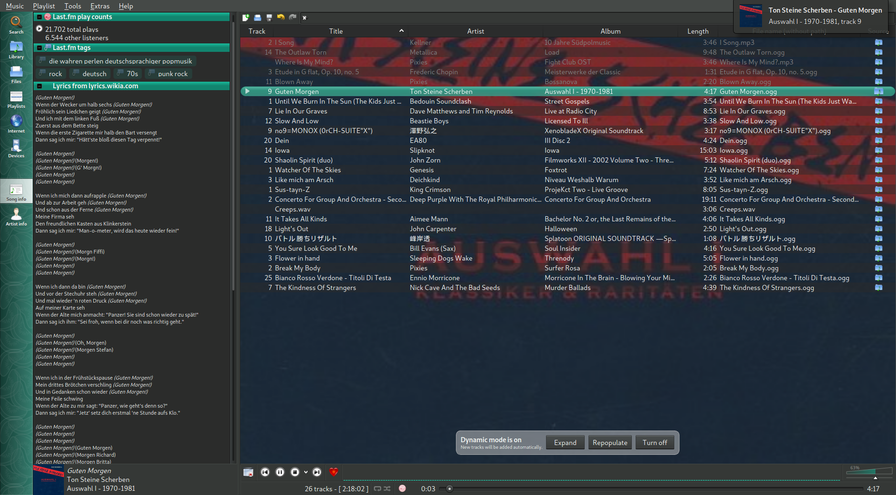Click the yellow undo arrow in the playlist toolbar
This screenshot has height=495, width=896.
tap(281, 18)
